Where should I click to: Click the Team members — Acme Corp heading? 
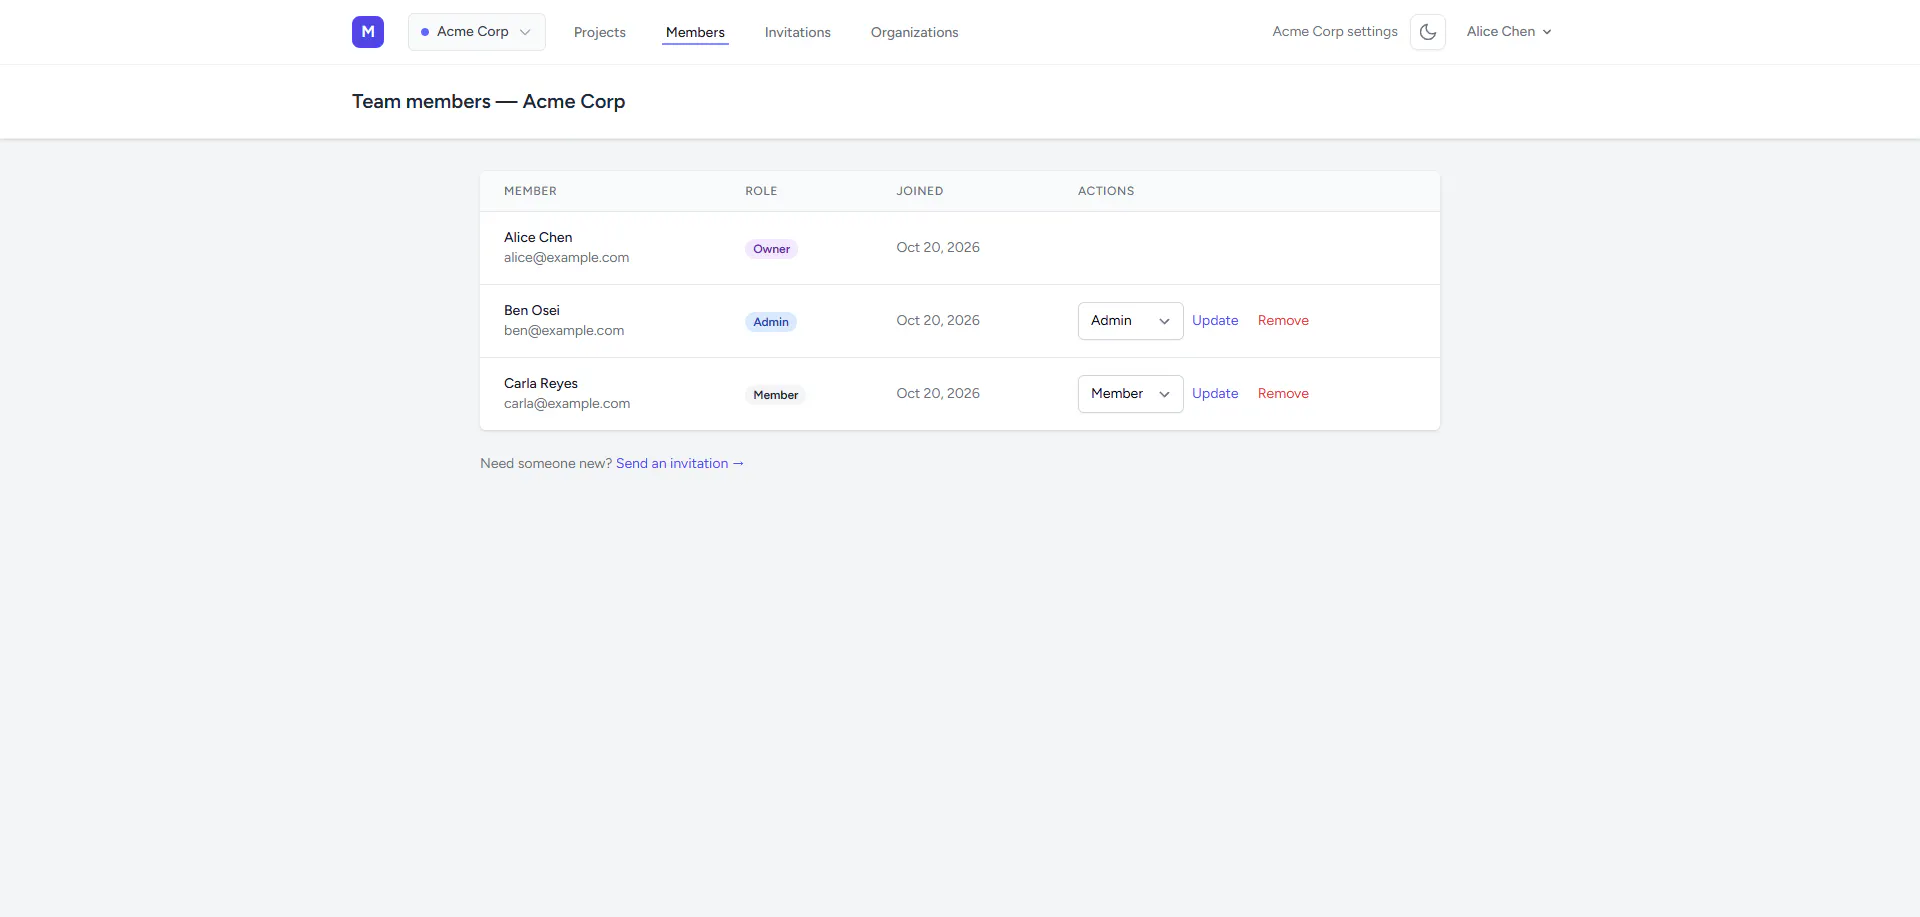pyautogui.click(x=488, y=102)
